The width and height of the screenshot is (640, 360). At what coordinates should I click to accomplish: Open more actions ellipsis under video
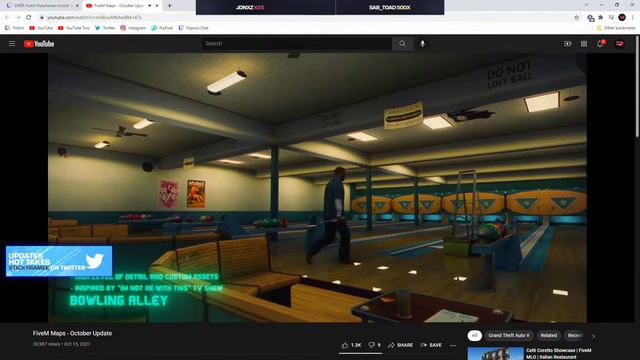coord(453,346)
